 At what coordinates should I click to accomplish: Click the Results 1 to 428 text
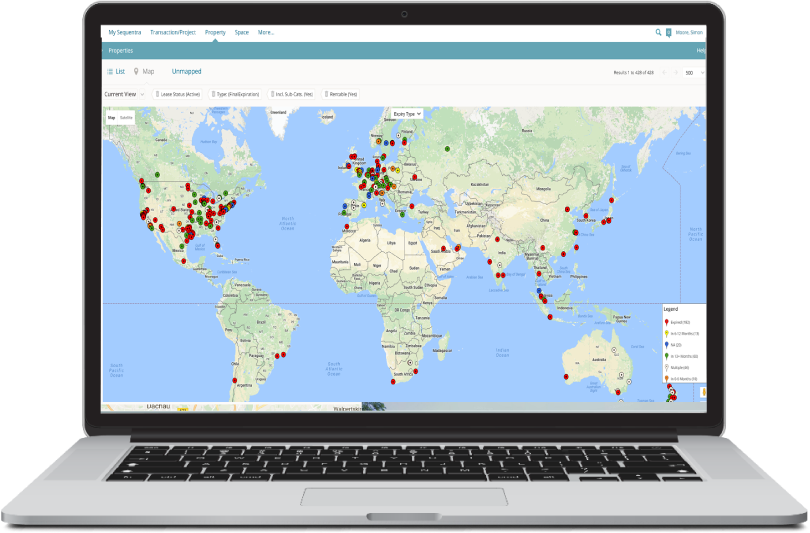click(633, 73)
